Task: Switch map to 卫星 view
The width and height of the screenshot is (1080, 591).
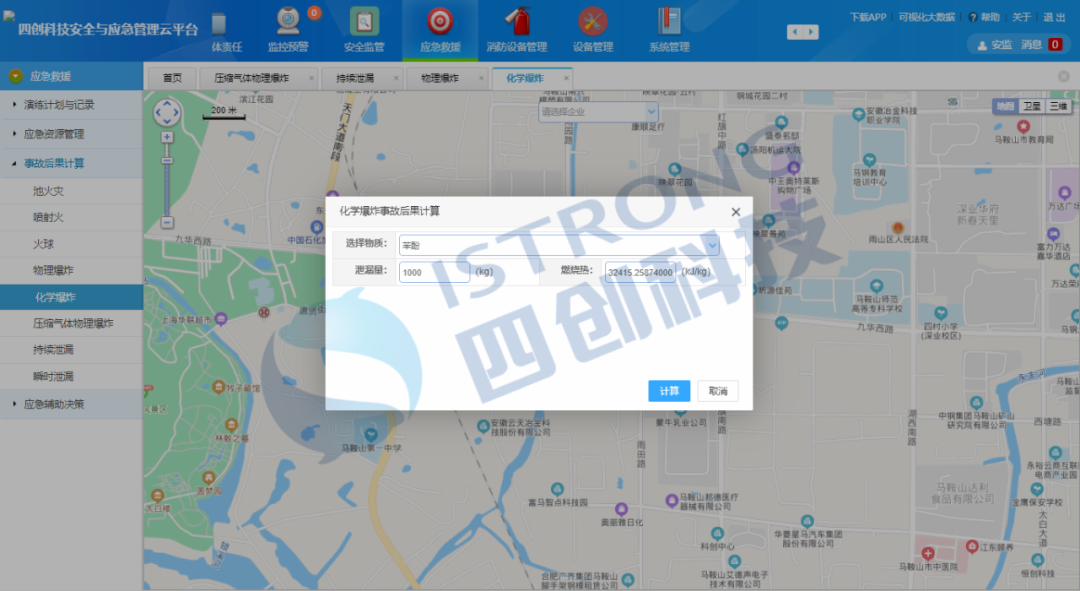Action: [1031, 106]
